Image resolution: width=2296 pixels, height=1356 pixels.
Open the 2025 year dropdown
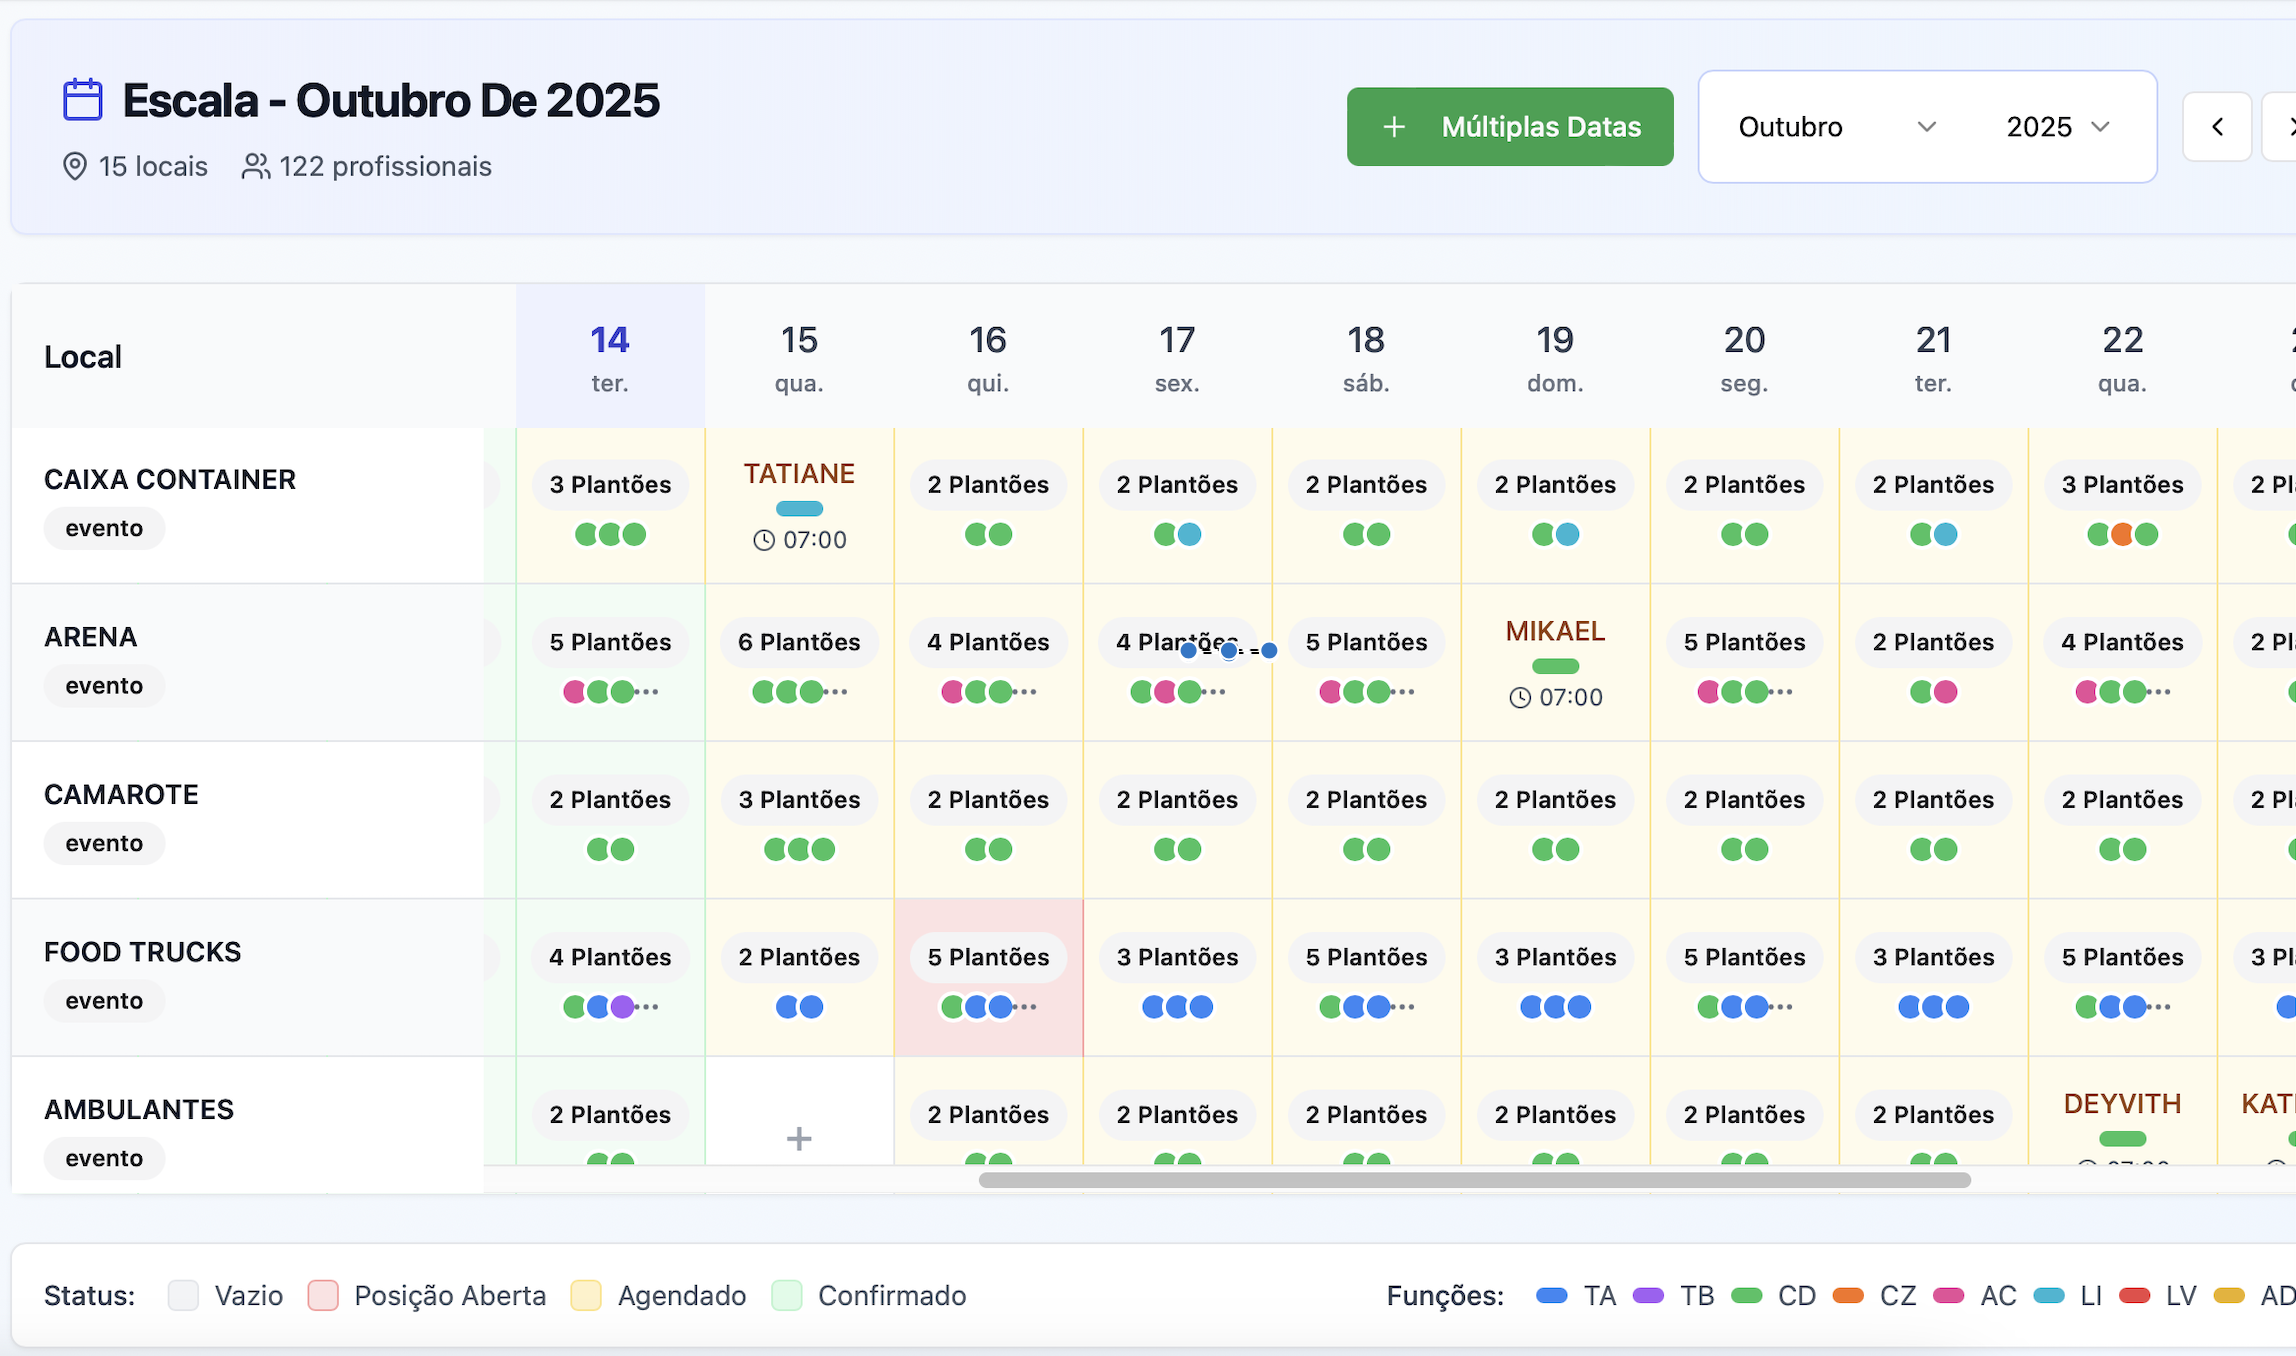tap(2057, 127)
